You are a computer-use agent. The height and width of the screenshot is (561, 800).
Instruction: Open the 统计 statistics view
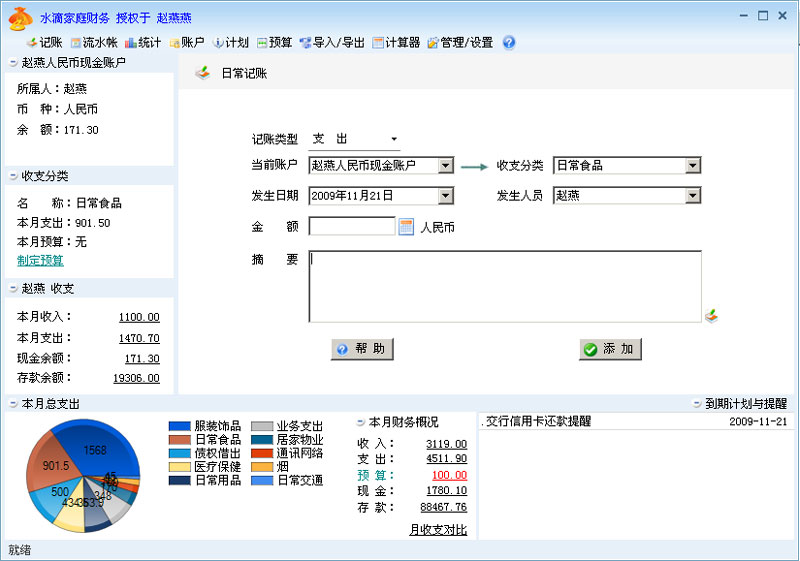click(143, 42)
